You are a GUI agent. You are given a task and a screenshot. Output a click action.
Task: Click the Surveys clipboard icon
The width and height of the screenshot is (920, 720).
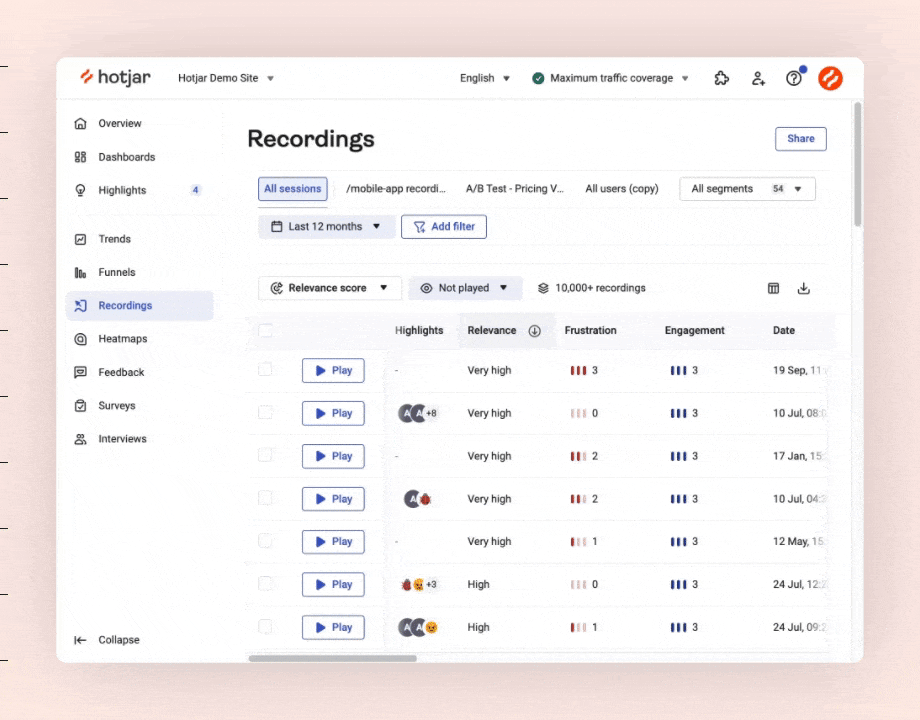tap(80, 405)
